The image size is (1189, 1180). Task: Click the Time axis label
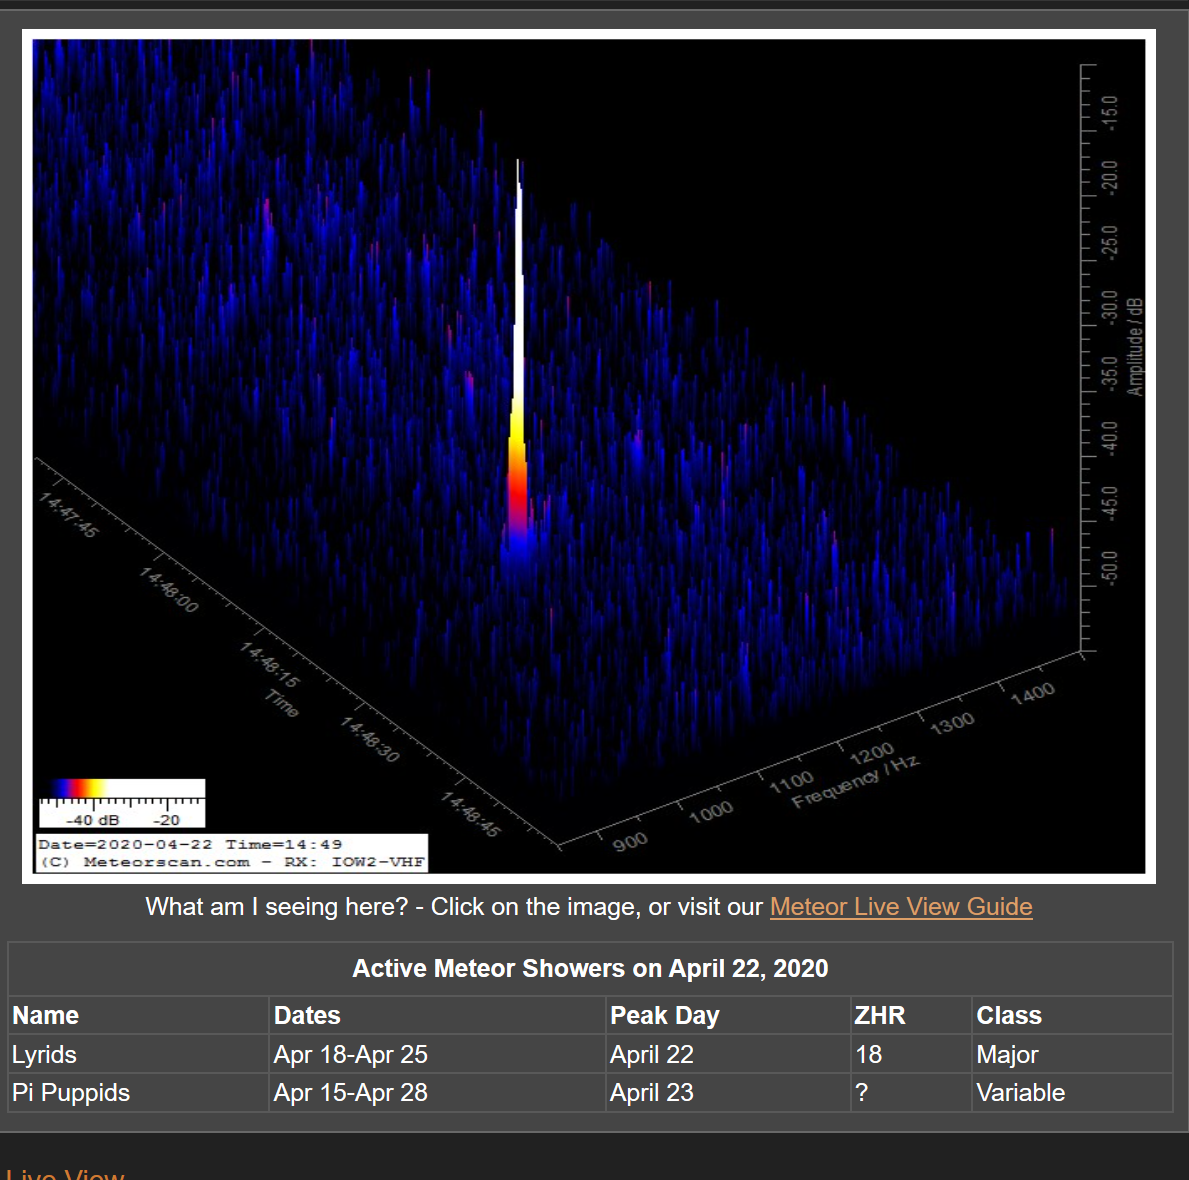pyautogui.click(x=282, y=703)
